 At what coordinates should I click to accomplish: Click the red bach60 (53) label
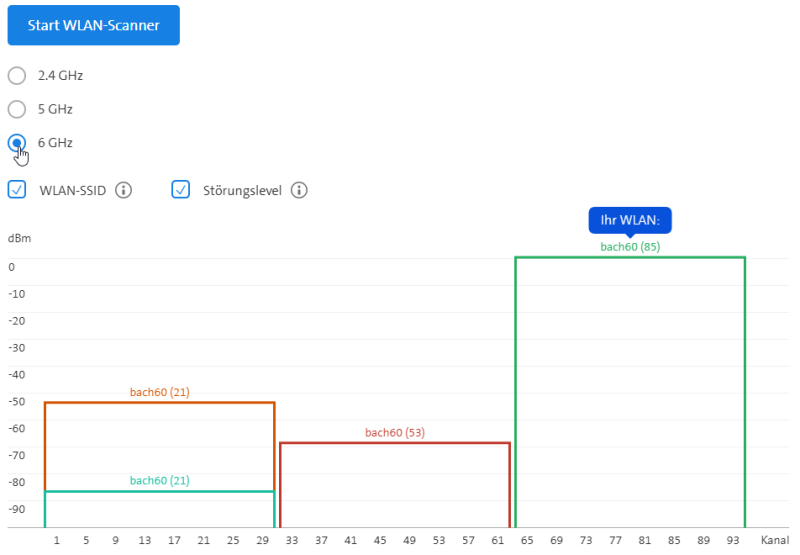395,432
